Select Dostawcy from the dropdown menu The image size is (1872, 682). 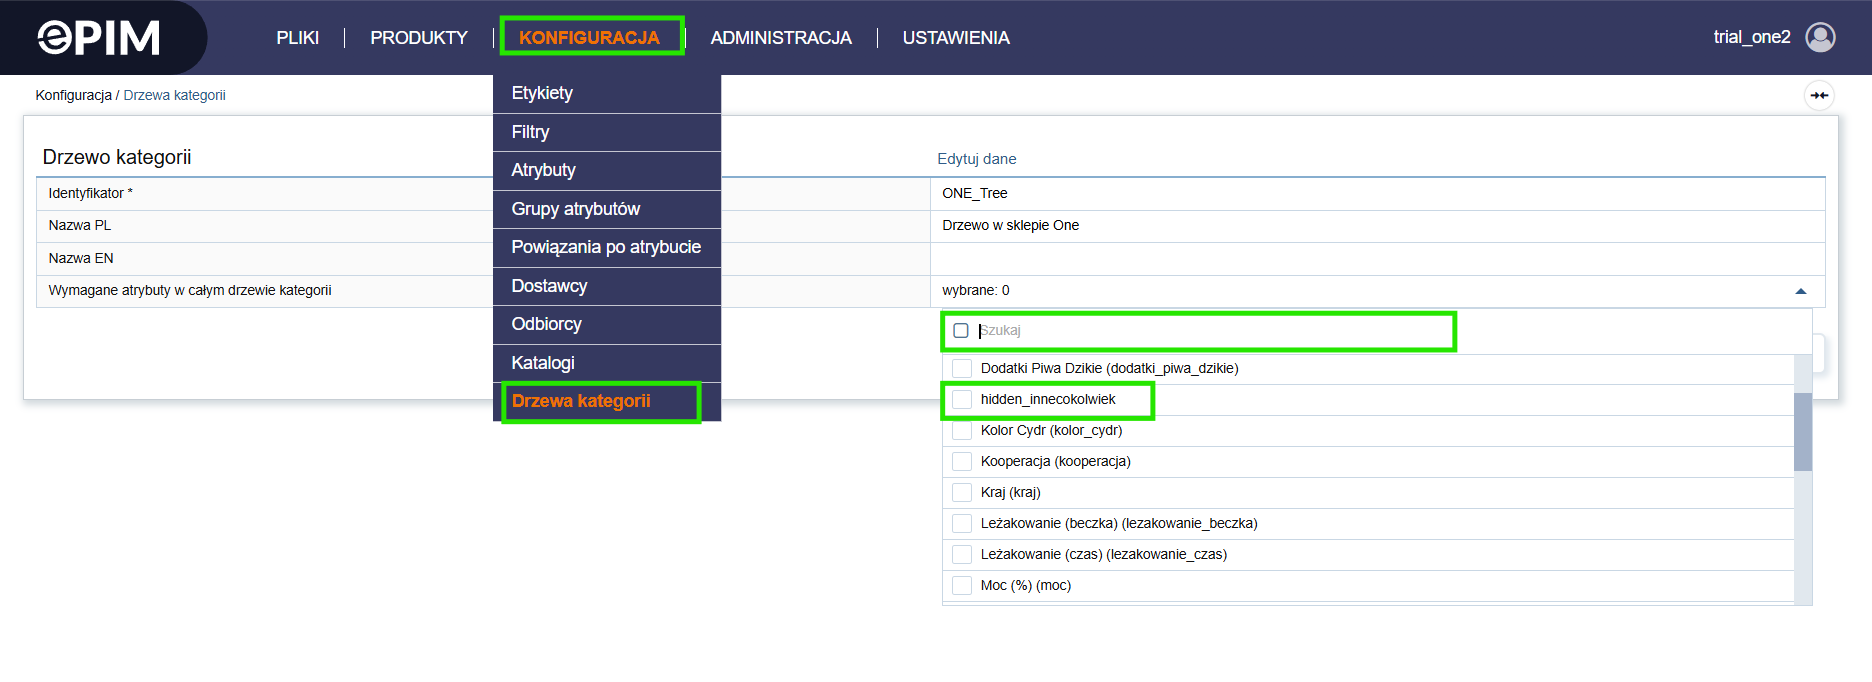[607, 286]
